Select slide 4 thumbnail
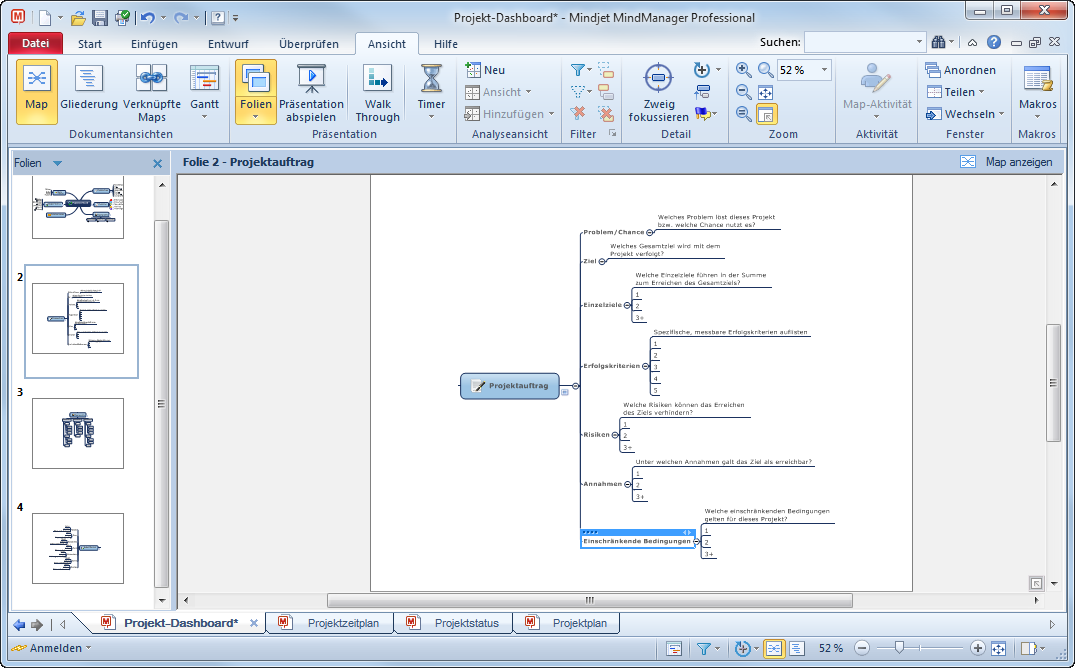Image resolution: width=1075 pixels, height=668 pixels. (x=78, y=548)
